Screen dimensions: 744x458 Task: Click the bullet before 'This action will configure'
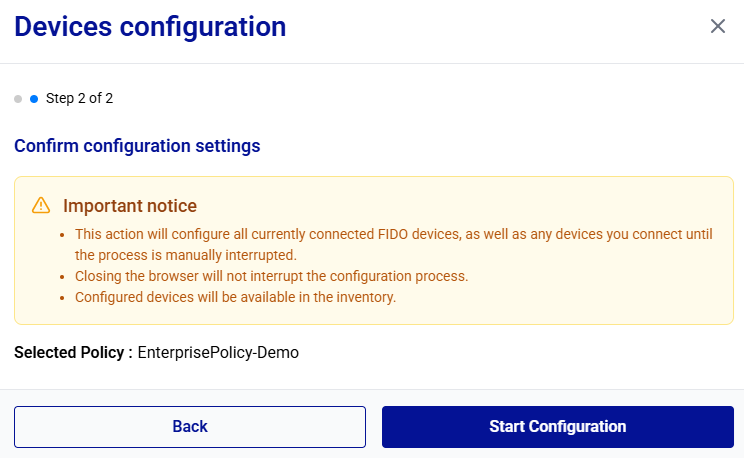pyautogui.click(x=63, y=235)
